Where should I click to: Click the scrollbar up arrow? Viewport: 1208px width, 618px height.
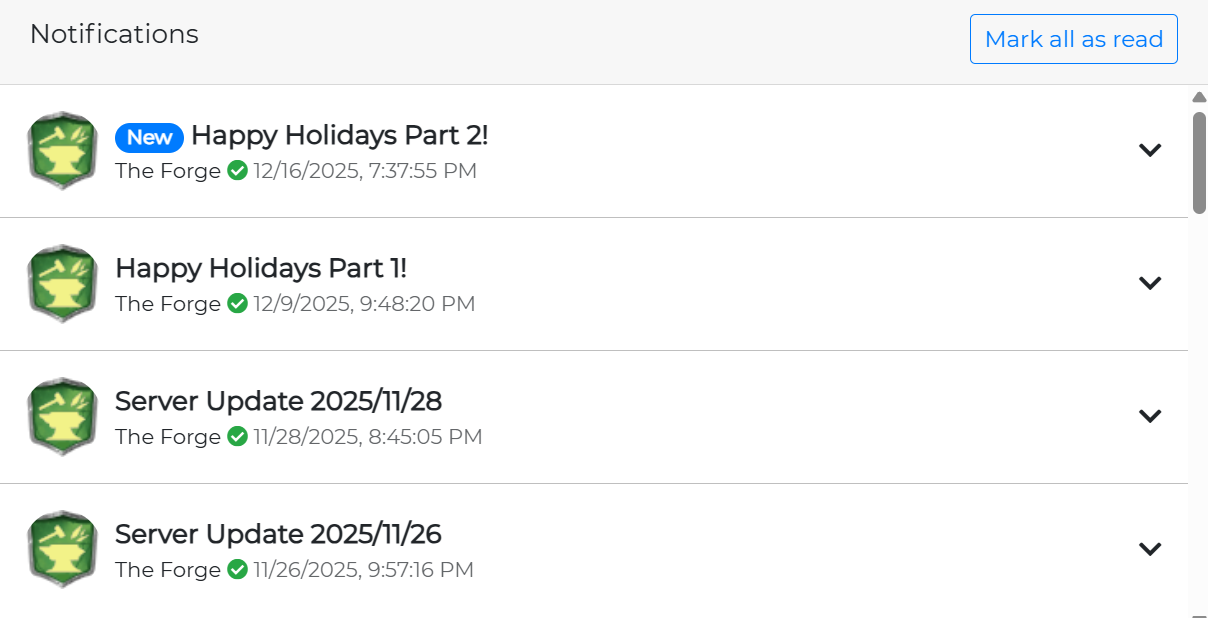[1199, 97]
